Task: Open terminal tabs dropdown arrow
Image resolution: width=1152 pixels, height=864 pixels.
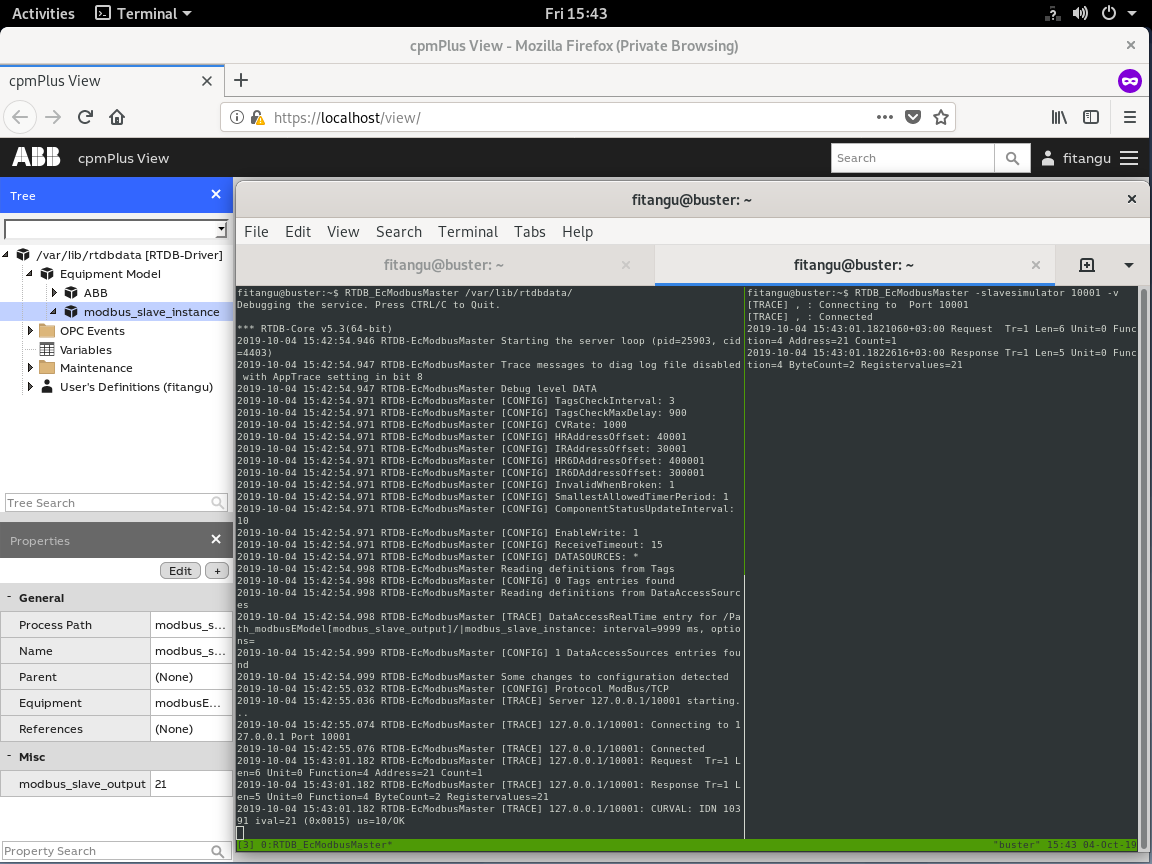Action: (1128, 265)
